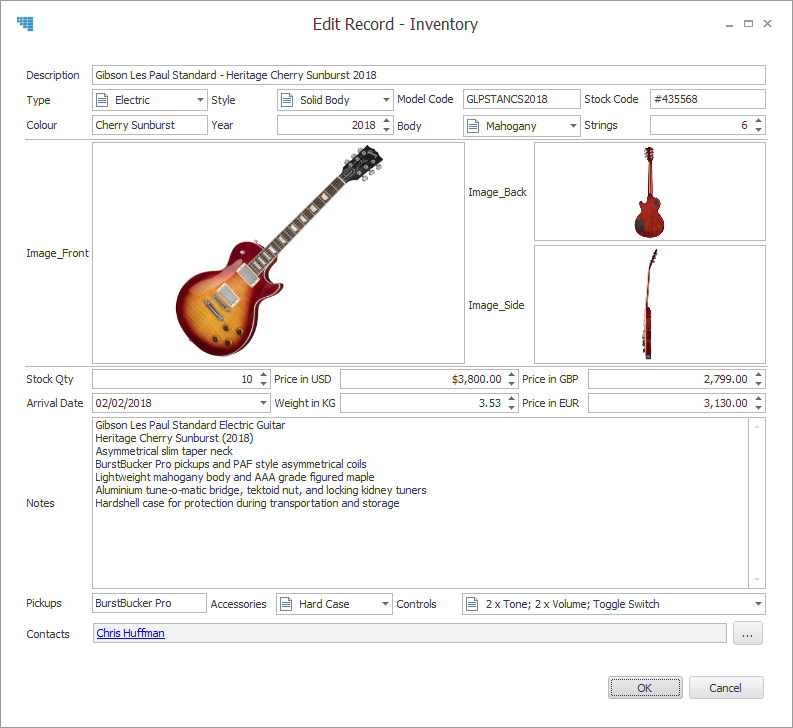Viewport: 793px width, 728px height.
Task: Click into the Description field
Action: coord(428,75)
